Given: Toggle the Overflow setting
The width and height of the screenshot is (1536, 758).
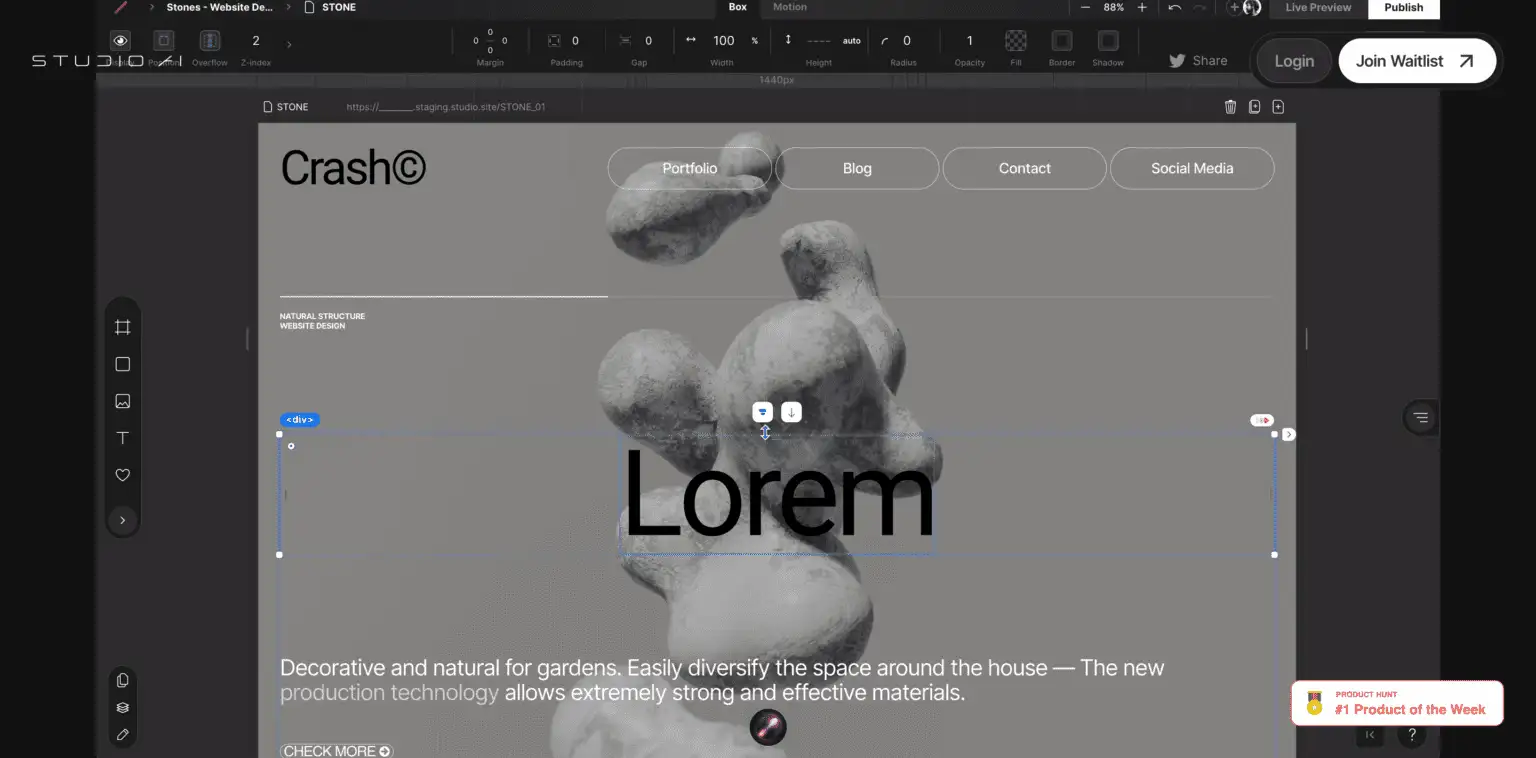Looking at the screenshot, I should [210, 41].
